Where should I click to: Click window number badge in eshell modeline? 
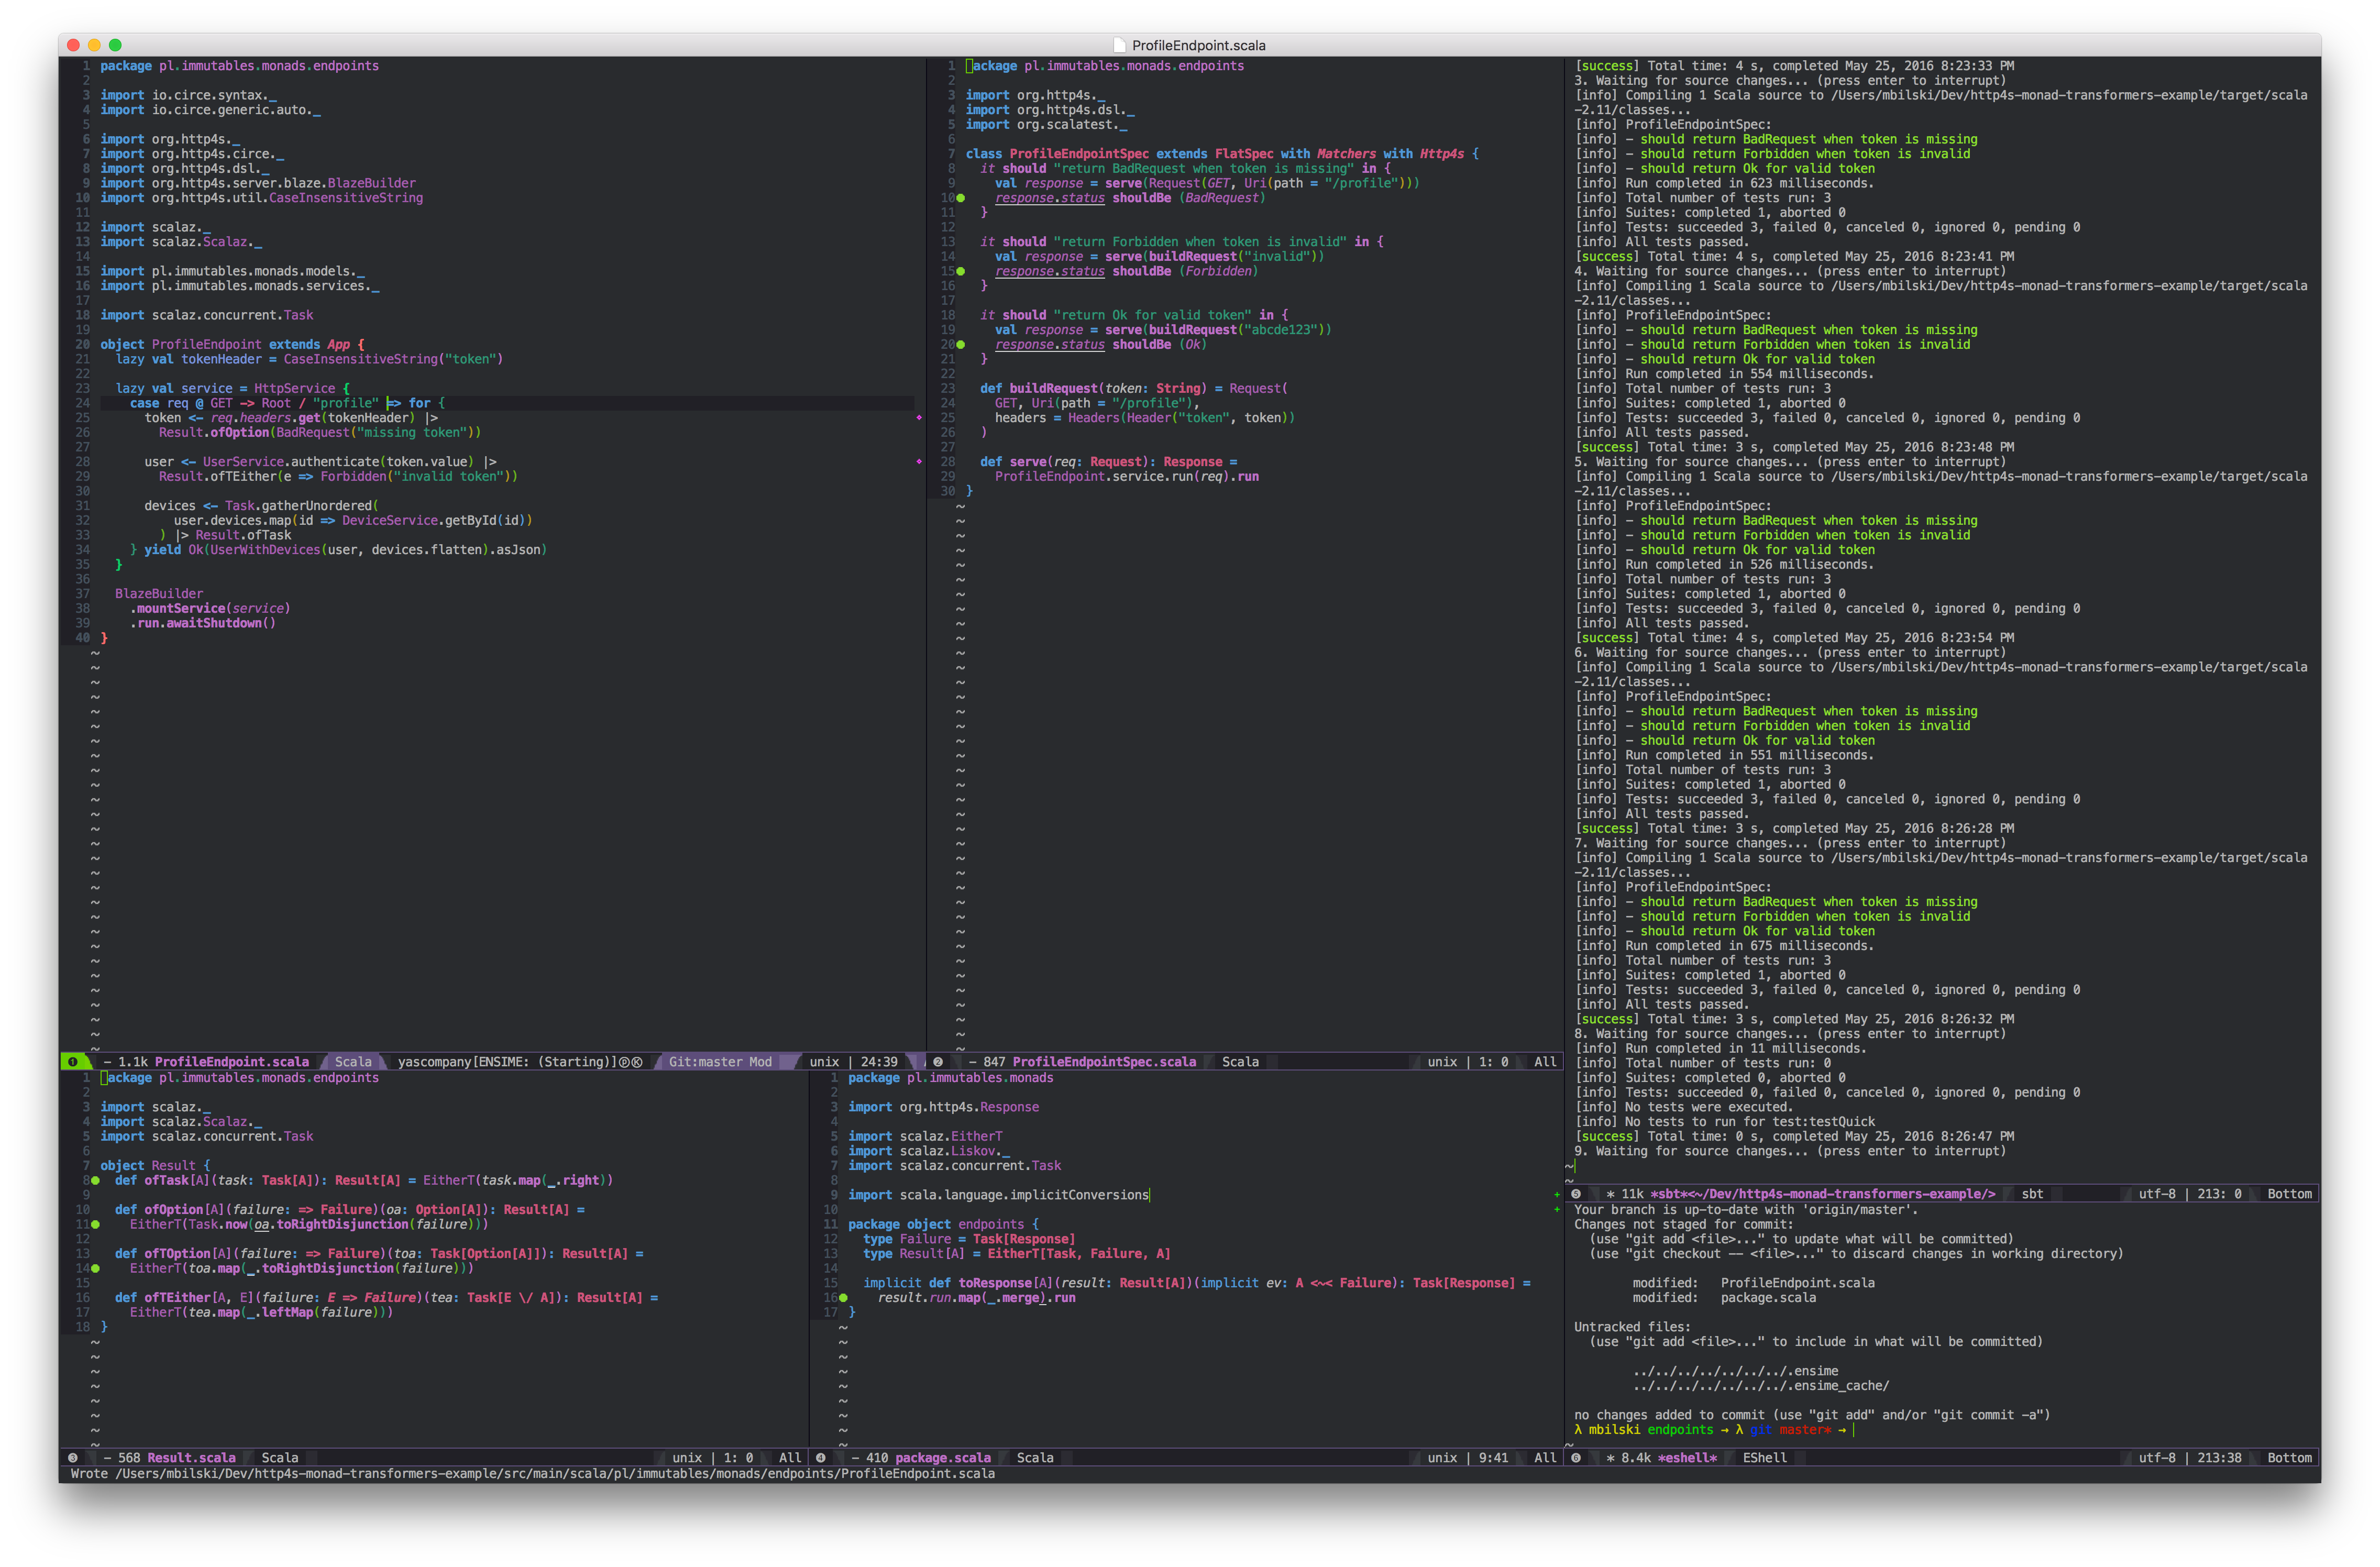pos(1576,1458)
